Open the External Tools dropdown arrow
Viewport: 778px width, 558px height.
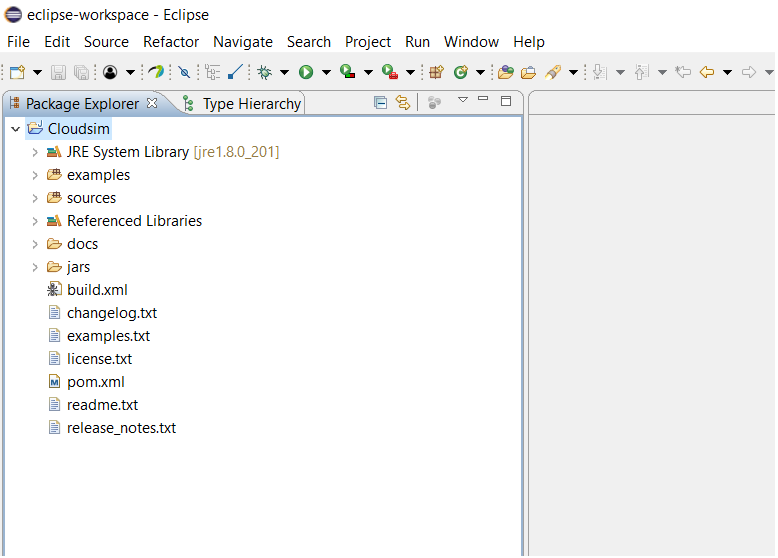click(410, 72)
